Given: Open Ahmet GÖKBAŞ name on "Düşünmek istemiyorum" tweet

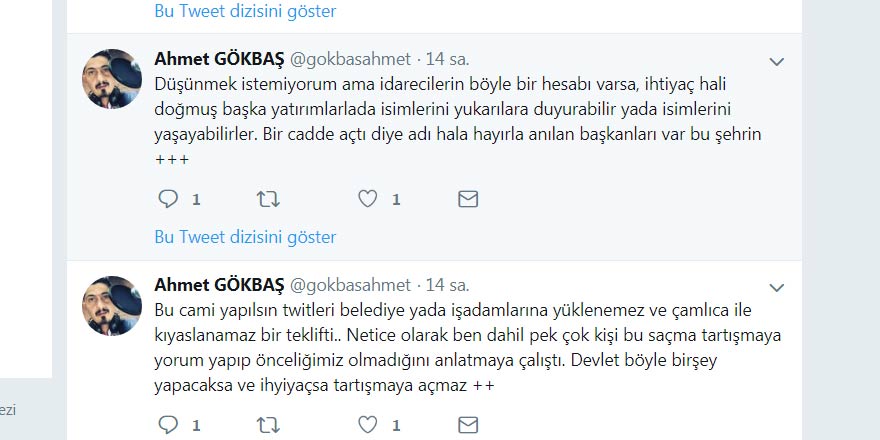Looking at the screenshot, I should click(x=220, y=59).
